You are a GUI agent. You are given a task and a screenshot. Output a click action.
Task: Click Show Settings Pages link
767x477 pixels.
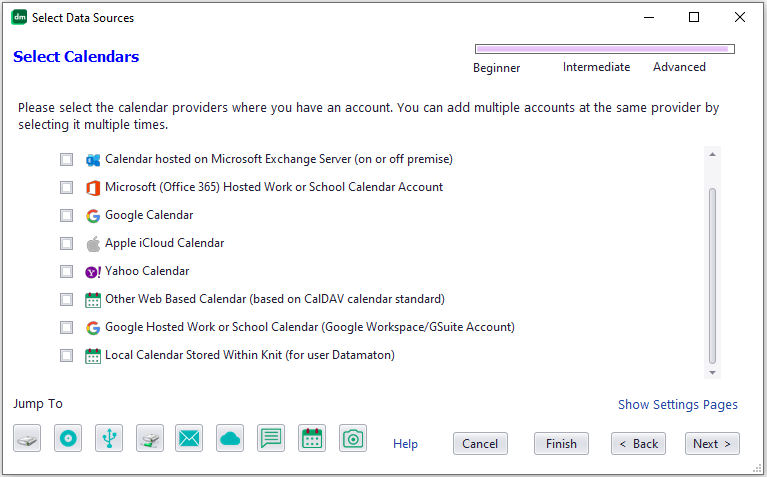pos(677,405)
